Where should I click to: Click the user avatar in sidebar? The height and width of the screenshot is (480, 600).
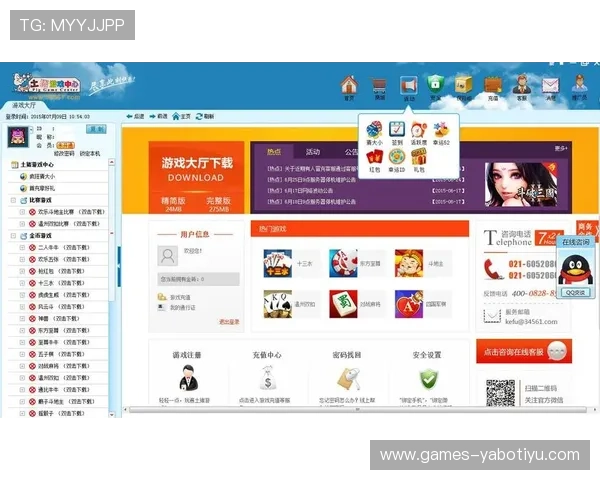click(18, 137)
